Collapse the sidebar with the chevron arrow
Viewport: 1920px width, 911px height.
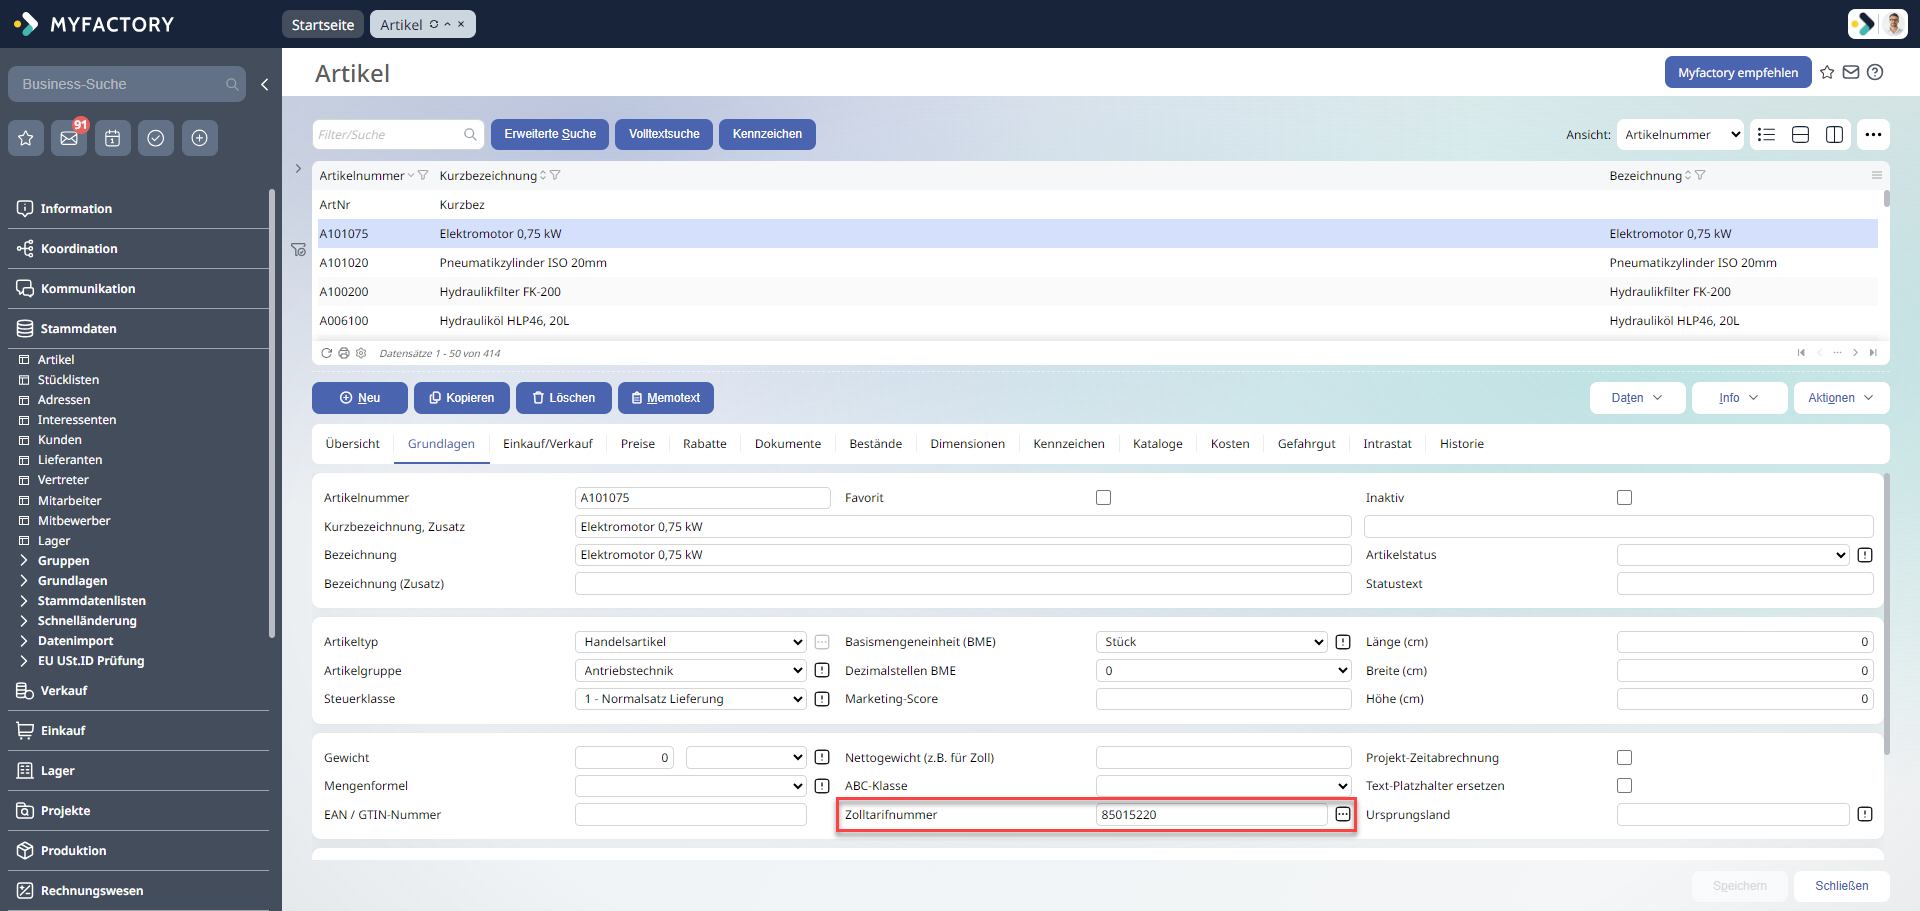[x=265, y=85]
